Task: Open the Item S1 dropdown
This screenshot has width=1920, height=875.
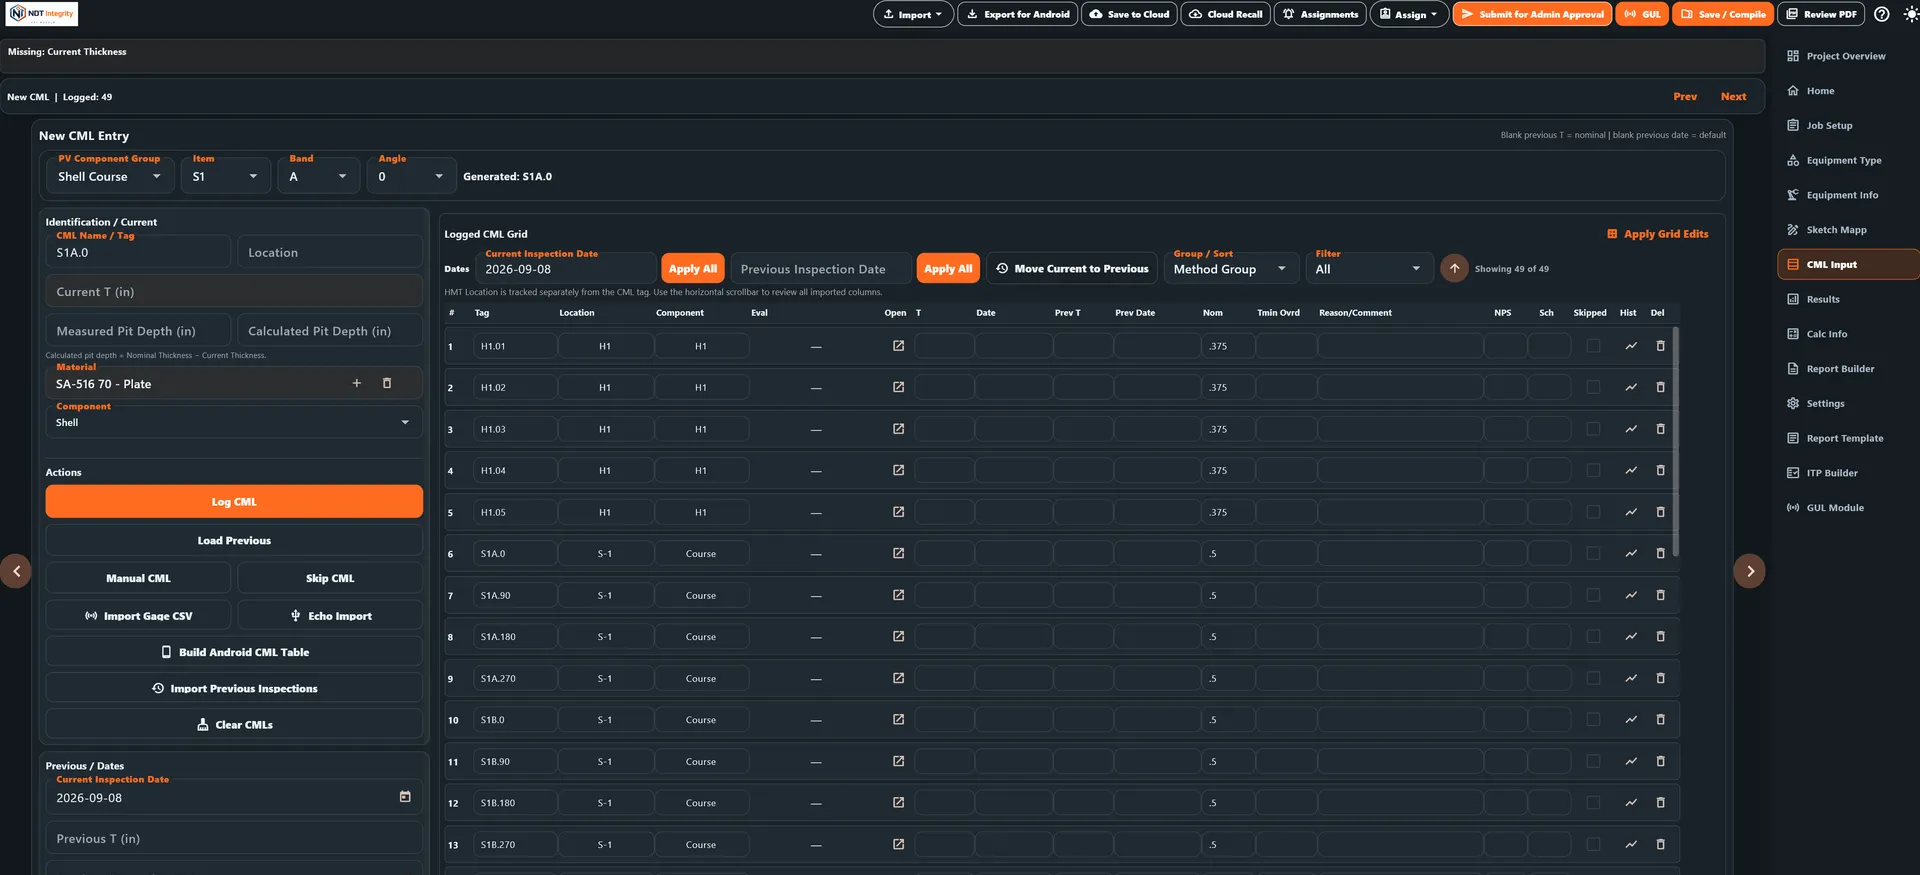Action: tap(226, 176)
